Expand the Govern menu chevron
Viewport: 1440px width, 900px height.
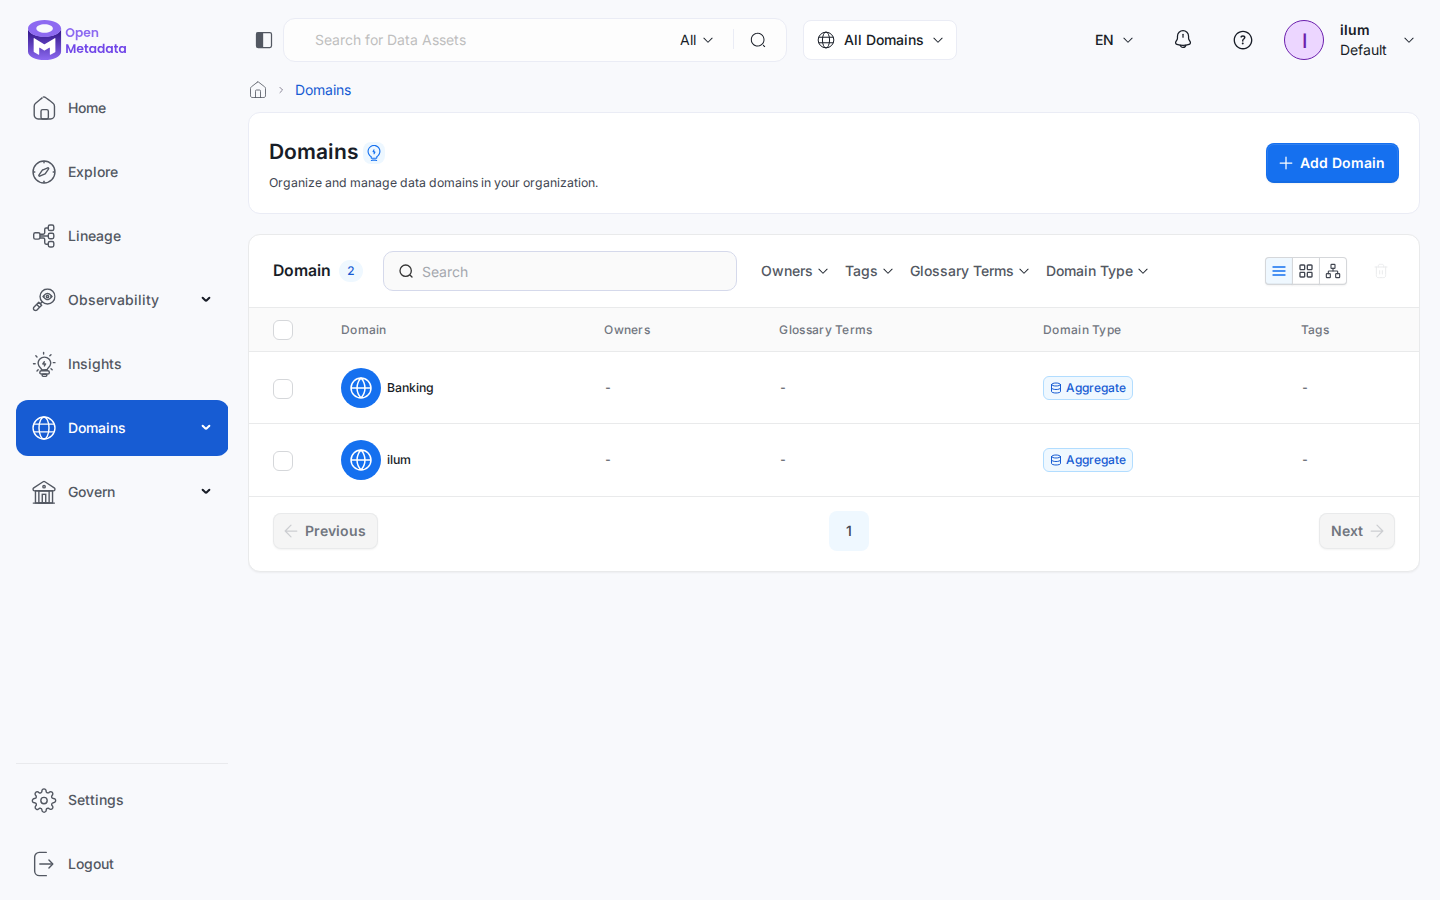pos(206,492)
